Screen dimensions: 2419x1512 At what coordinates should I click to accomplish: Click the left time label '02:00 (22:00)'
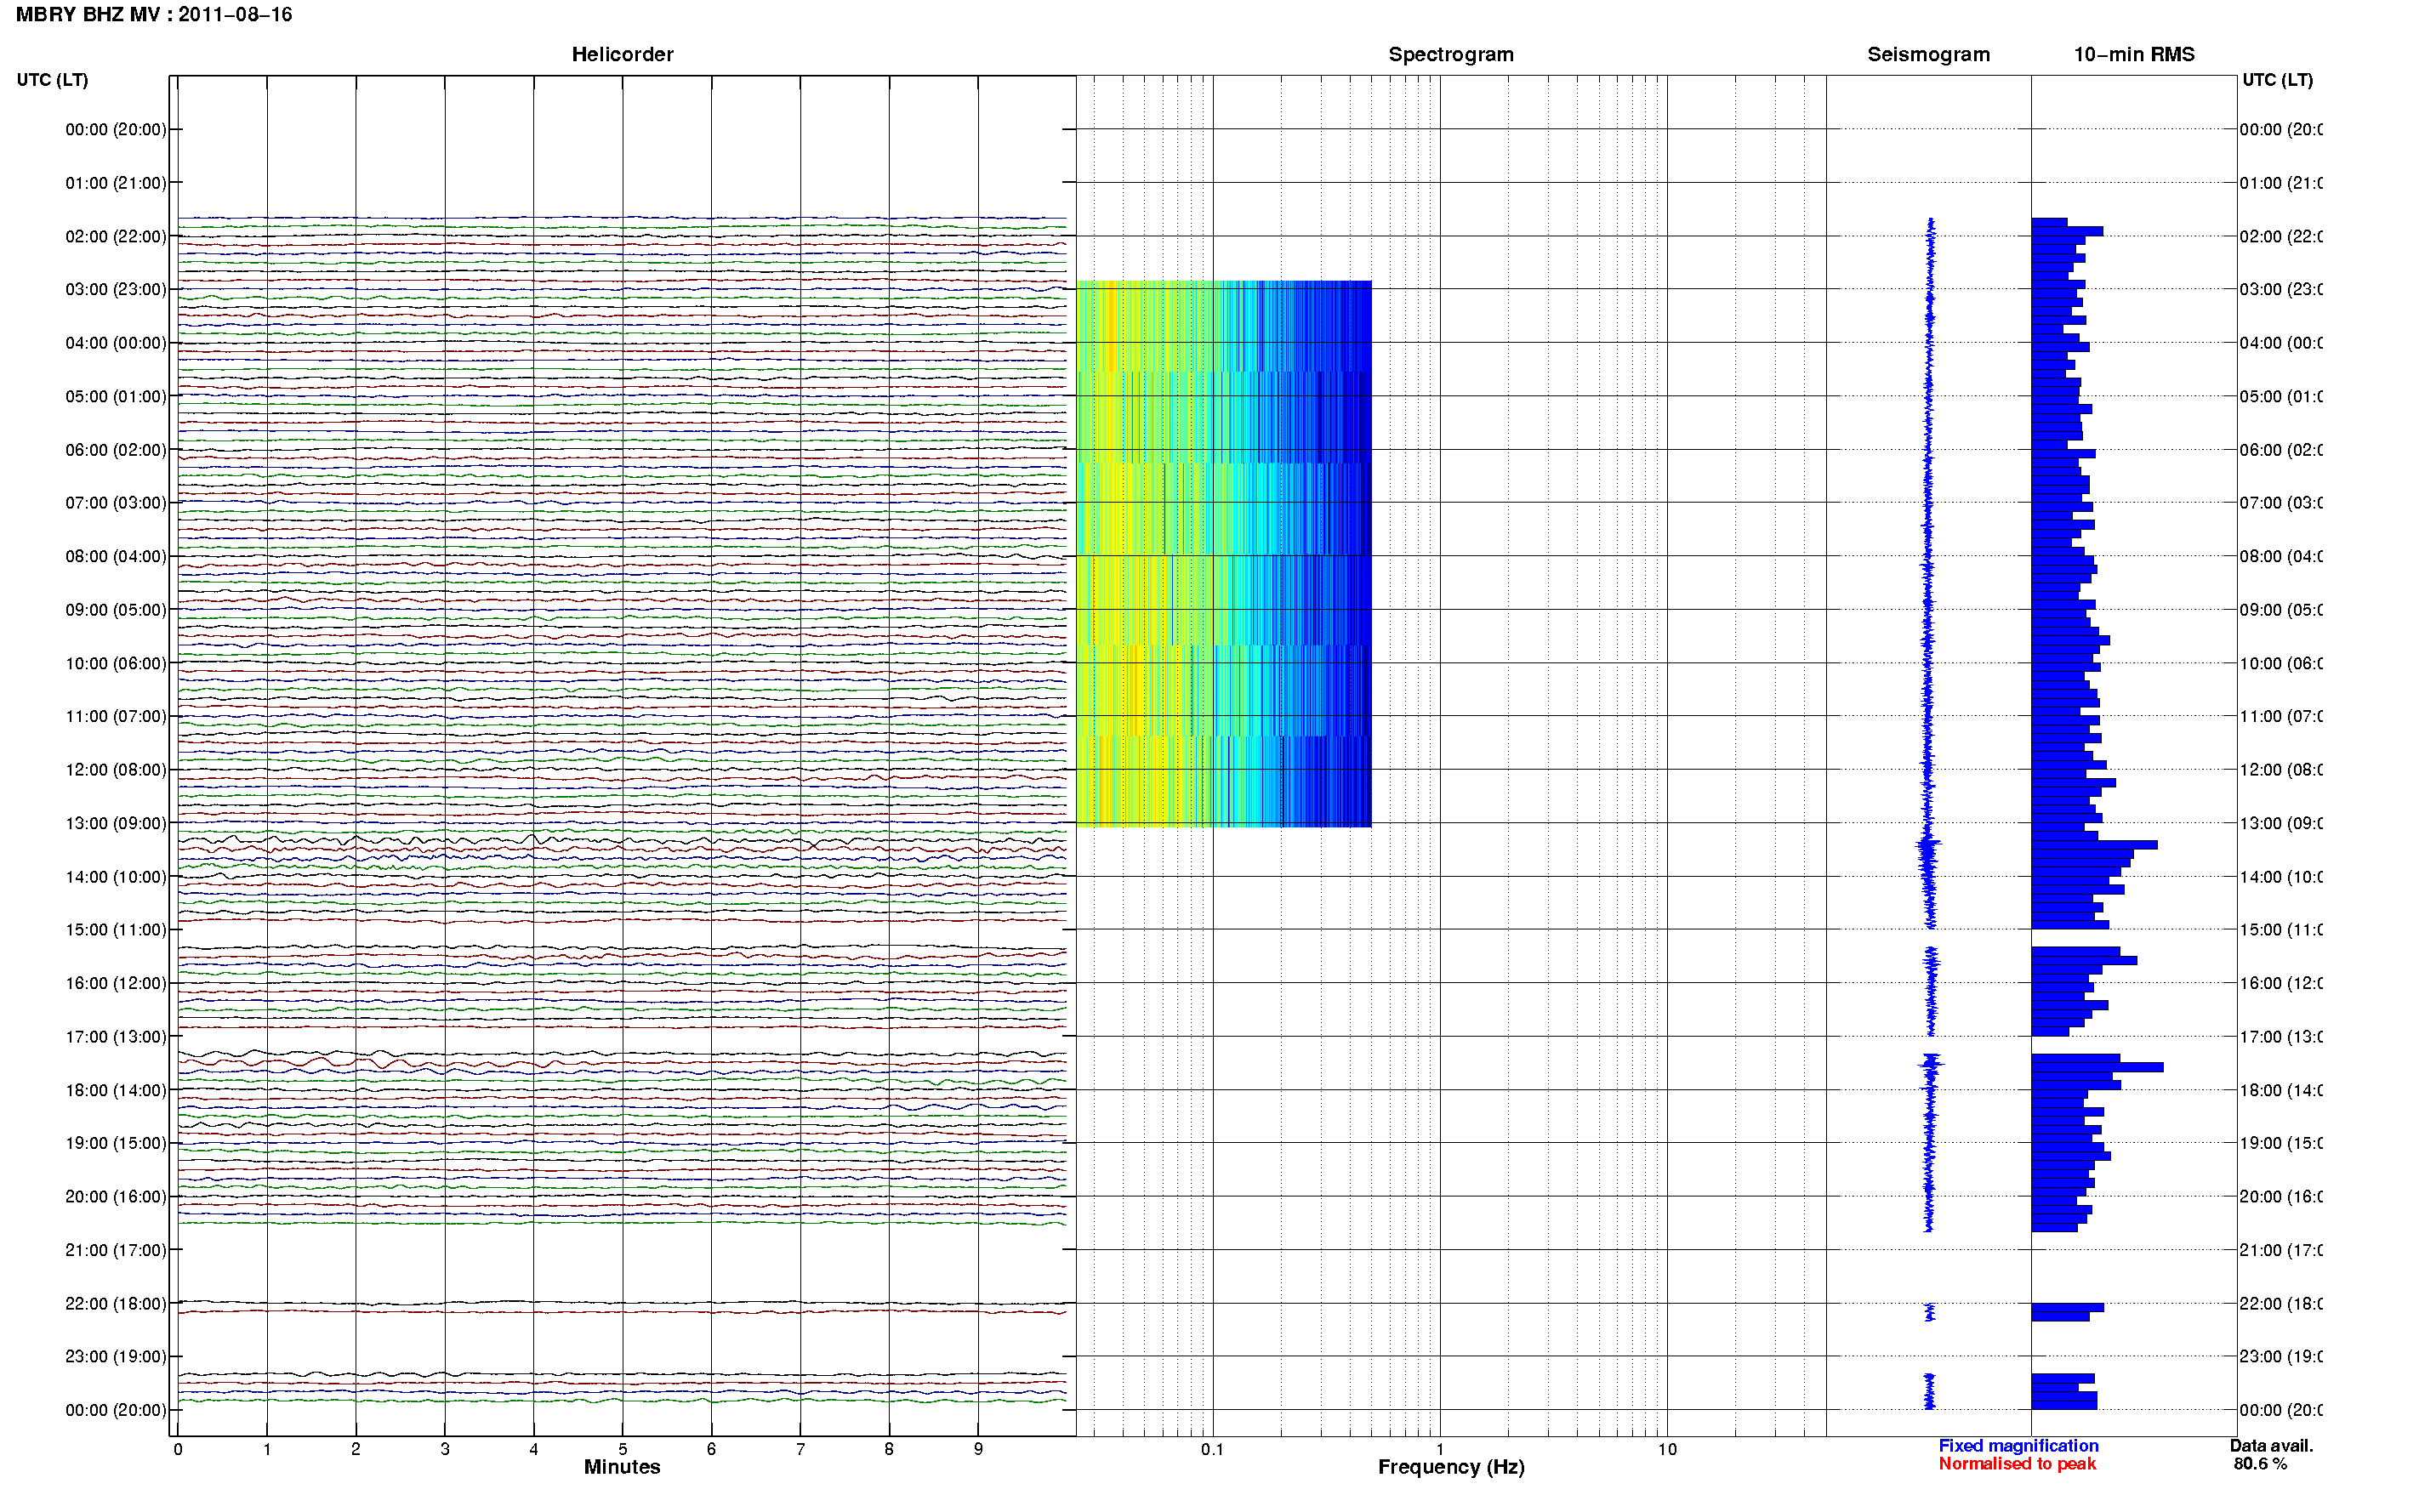[116, 236]
